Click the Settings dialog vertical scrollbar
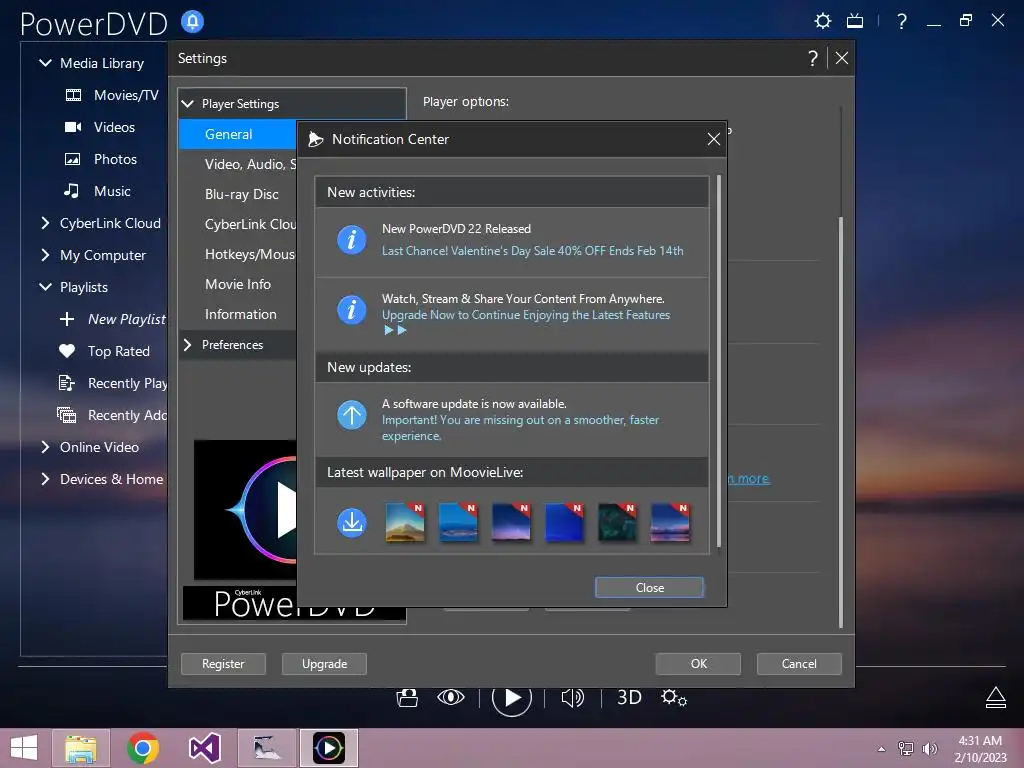Screen dimensions: 1024x768 (840, 421)
